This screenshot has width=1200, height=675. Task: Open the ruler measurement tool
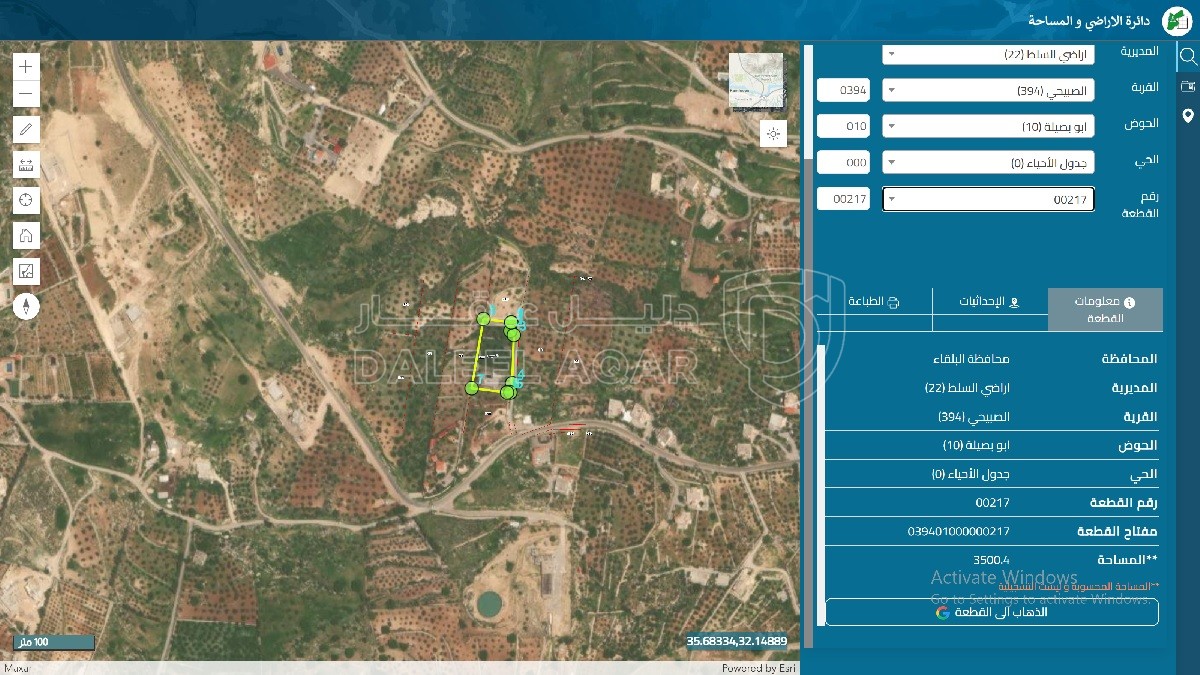click(26, 165)
